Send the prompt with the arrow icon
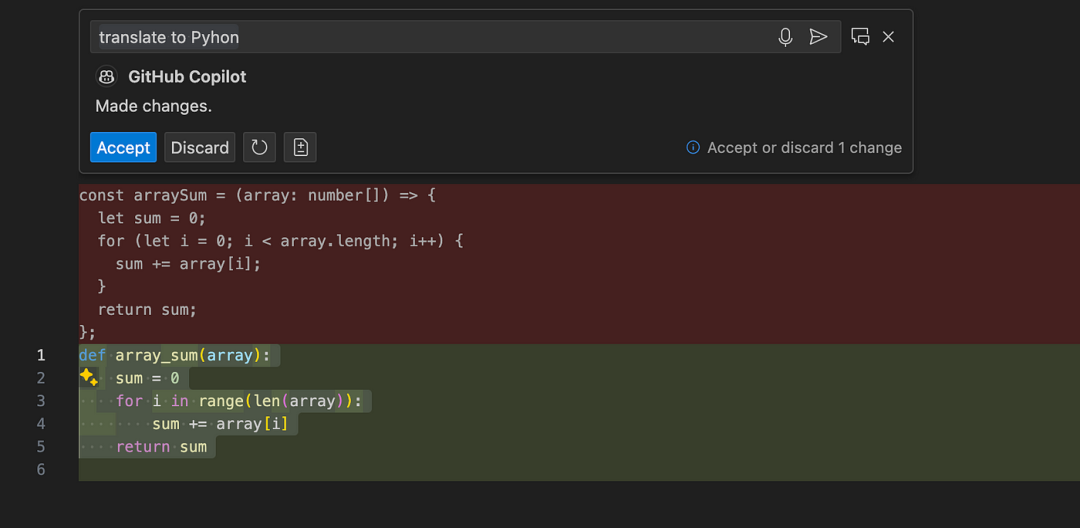The image size is (1080, 528). click(818, 37)
